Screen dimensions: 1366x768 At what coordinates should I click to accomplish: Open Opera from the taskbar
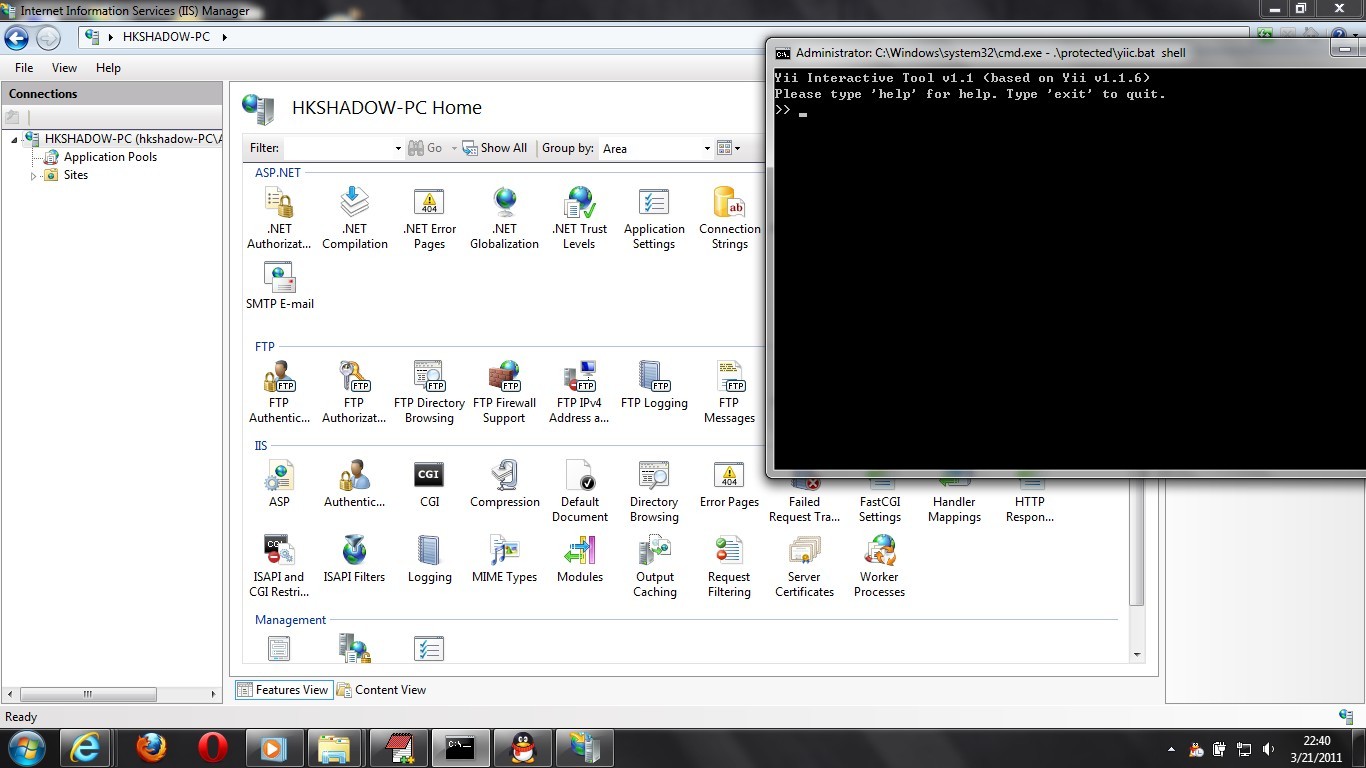click(213, 747)
